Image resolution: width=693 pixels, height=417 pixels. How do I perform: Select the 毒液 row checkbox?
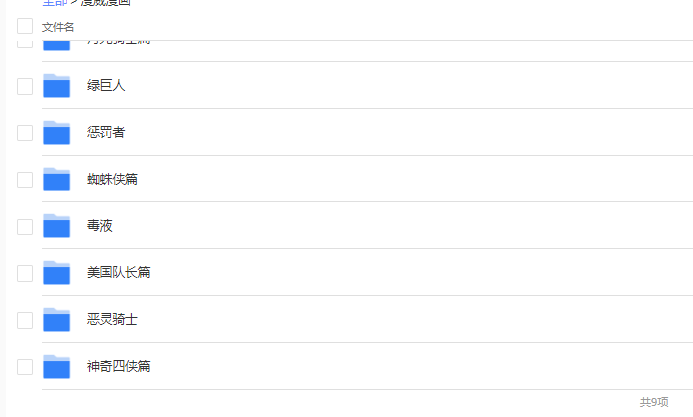tap(25, 226)
